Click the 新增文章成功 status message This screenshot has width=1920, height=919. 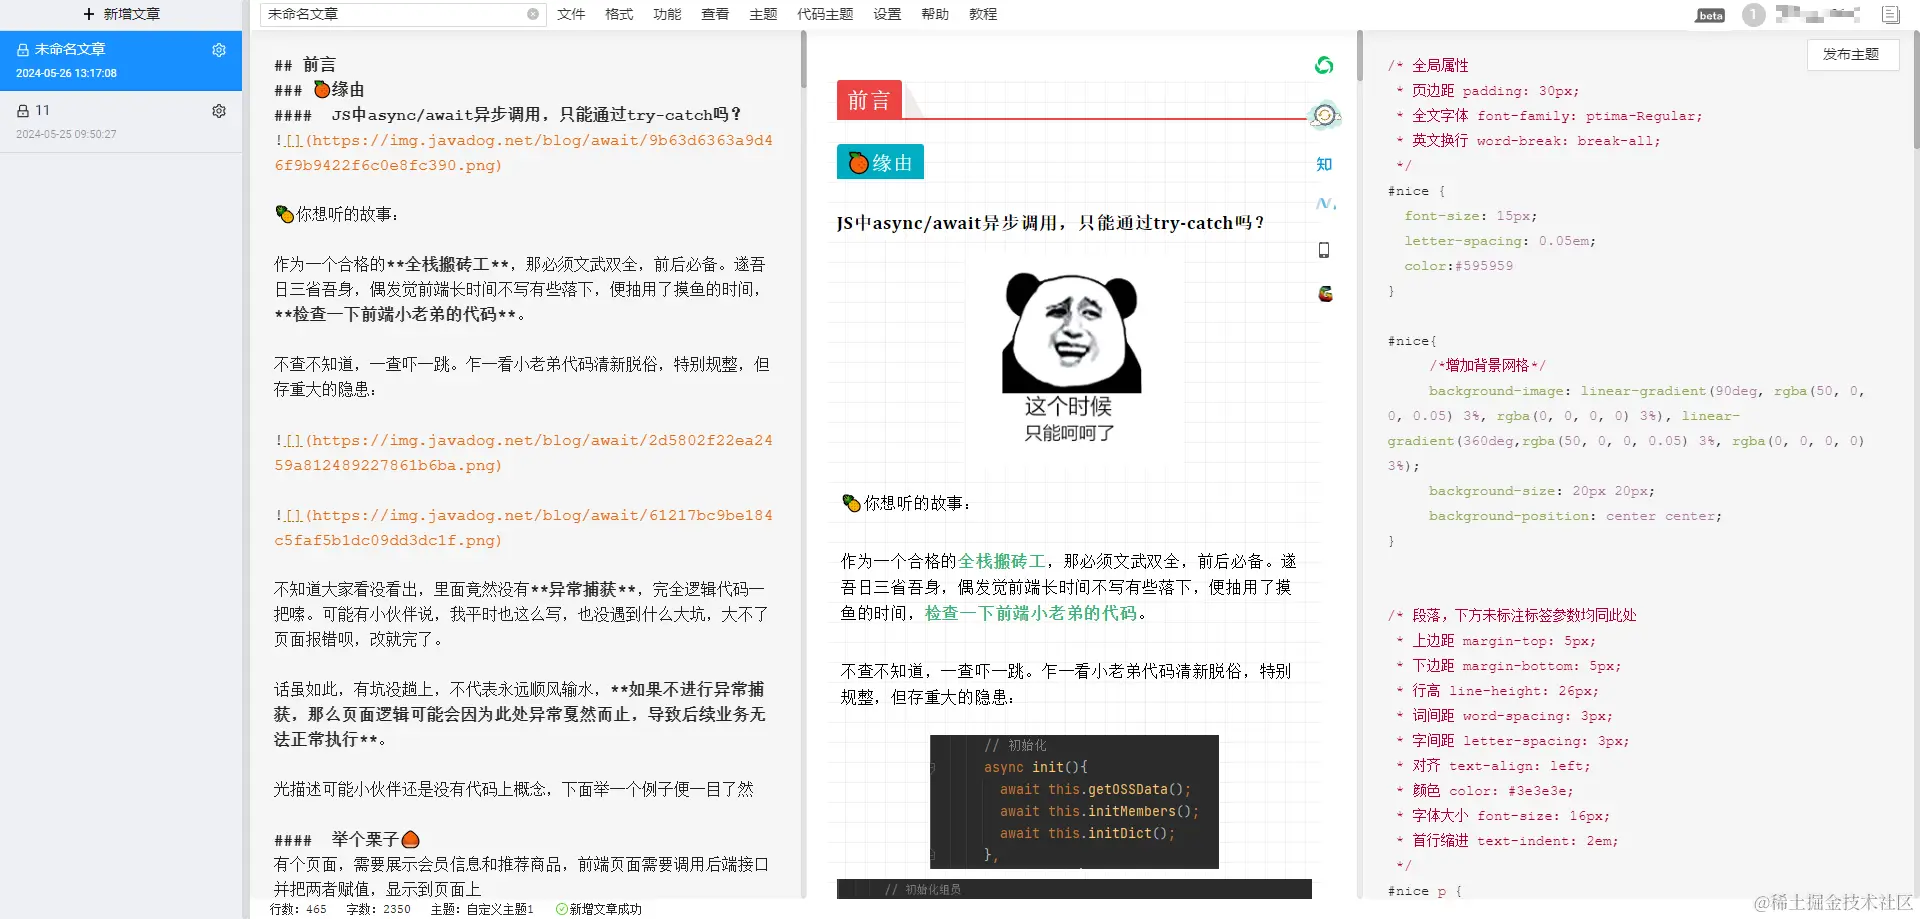point(598,909)
